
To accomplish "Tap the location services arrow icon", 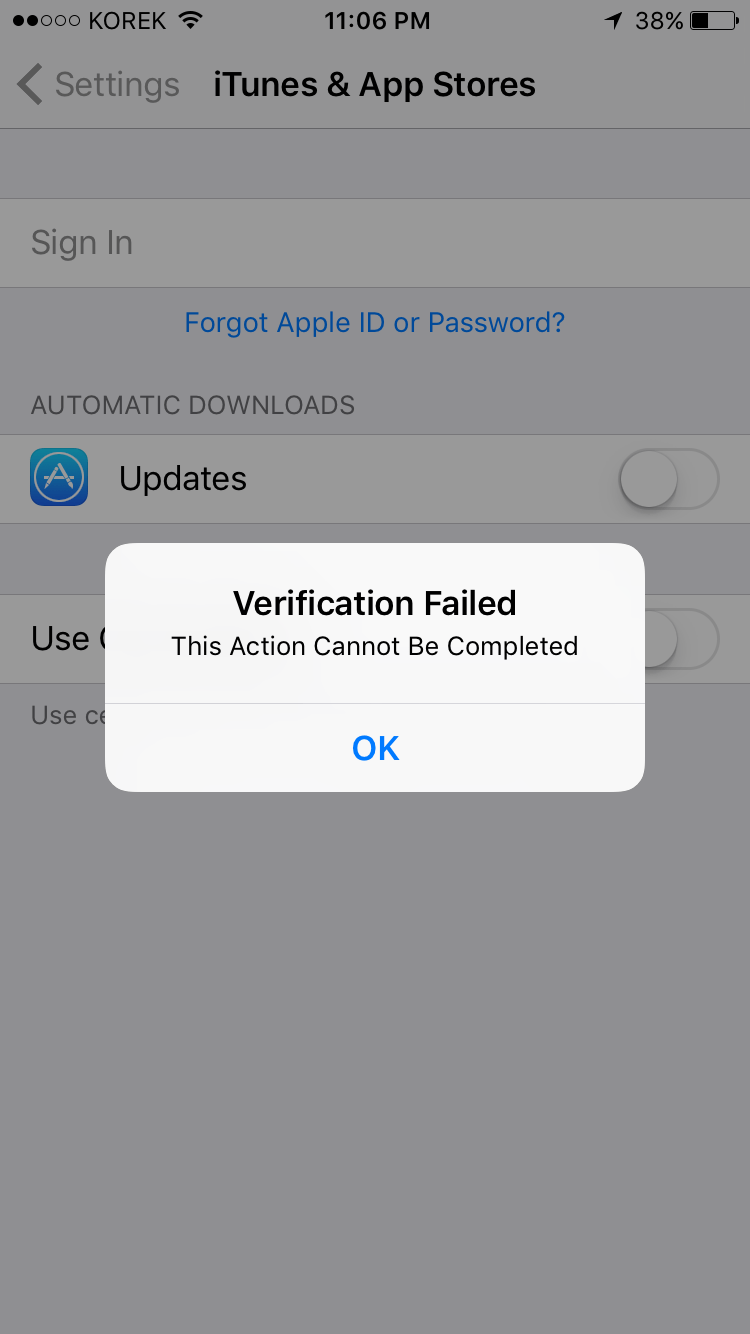I will pos(615,19).
